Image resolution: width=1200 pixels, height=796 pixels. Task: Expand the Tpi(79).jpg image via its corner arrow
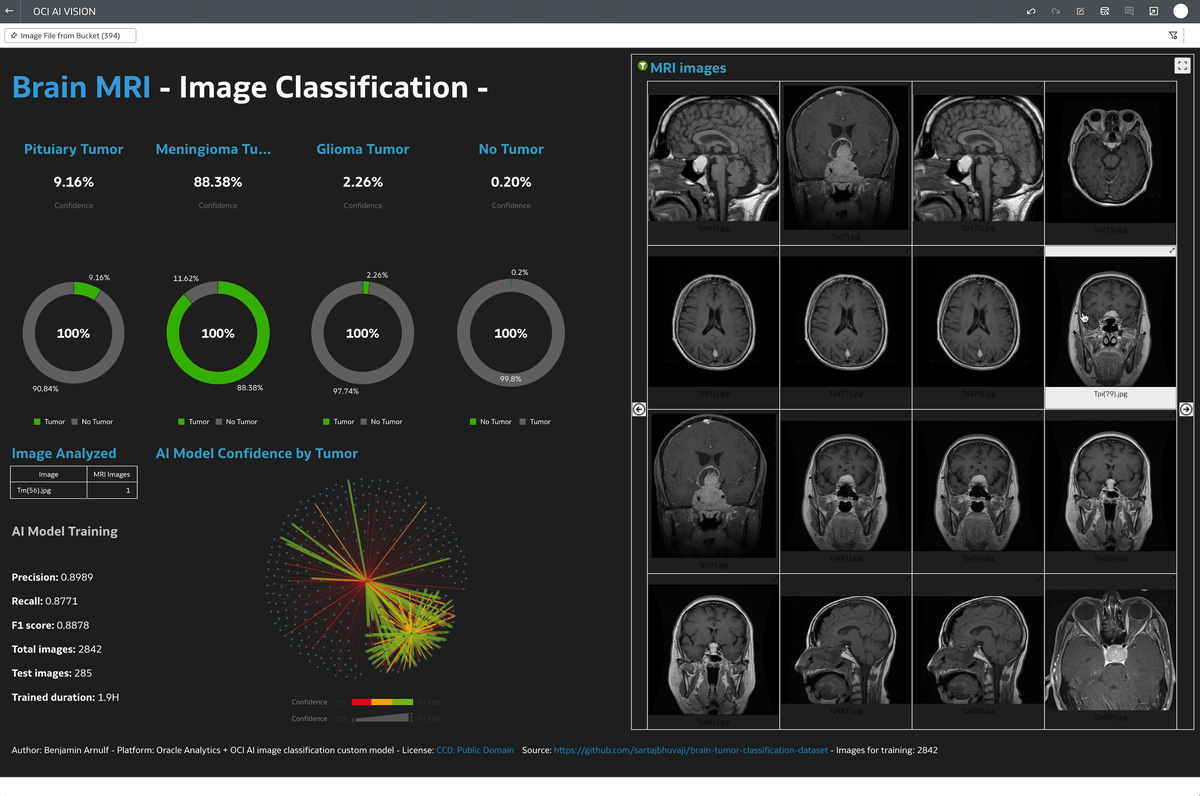(1170, 252)
